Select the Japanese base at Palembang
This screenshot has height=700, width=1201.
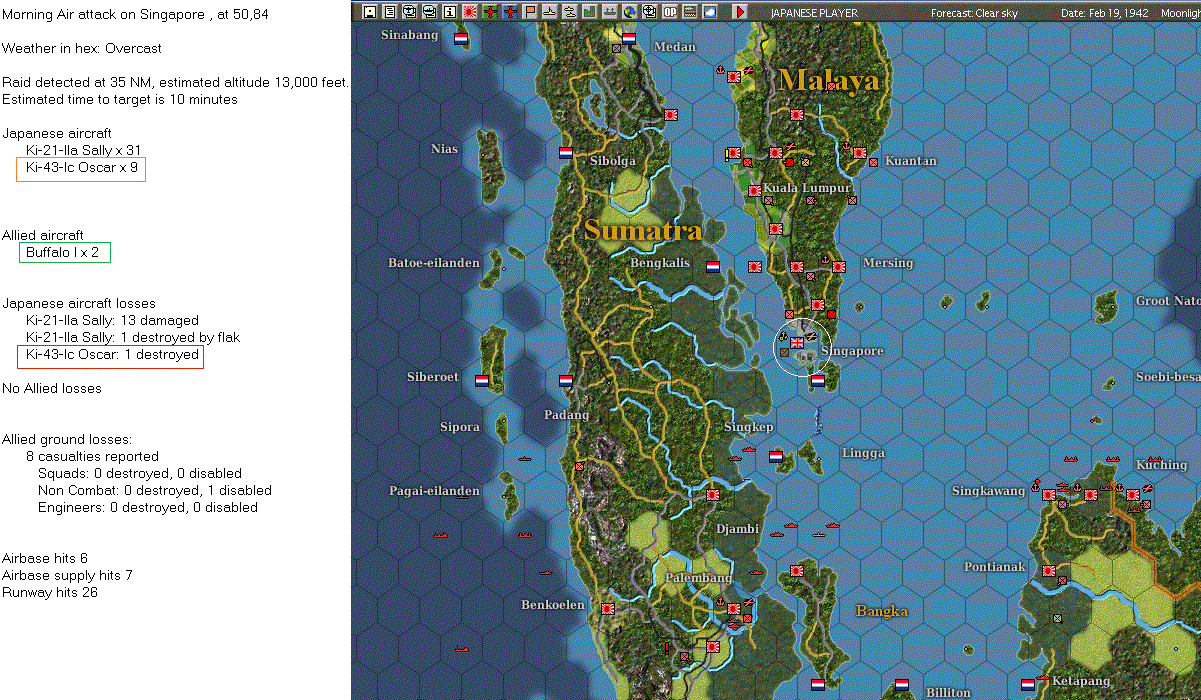[x=734, y=609]
